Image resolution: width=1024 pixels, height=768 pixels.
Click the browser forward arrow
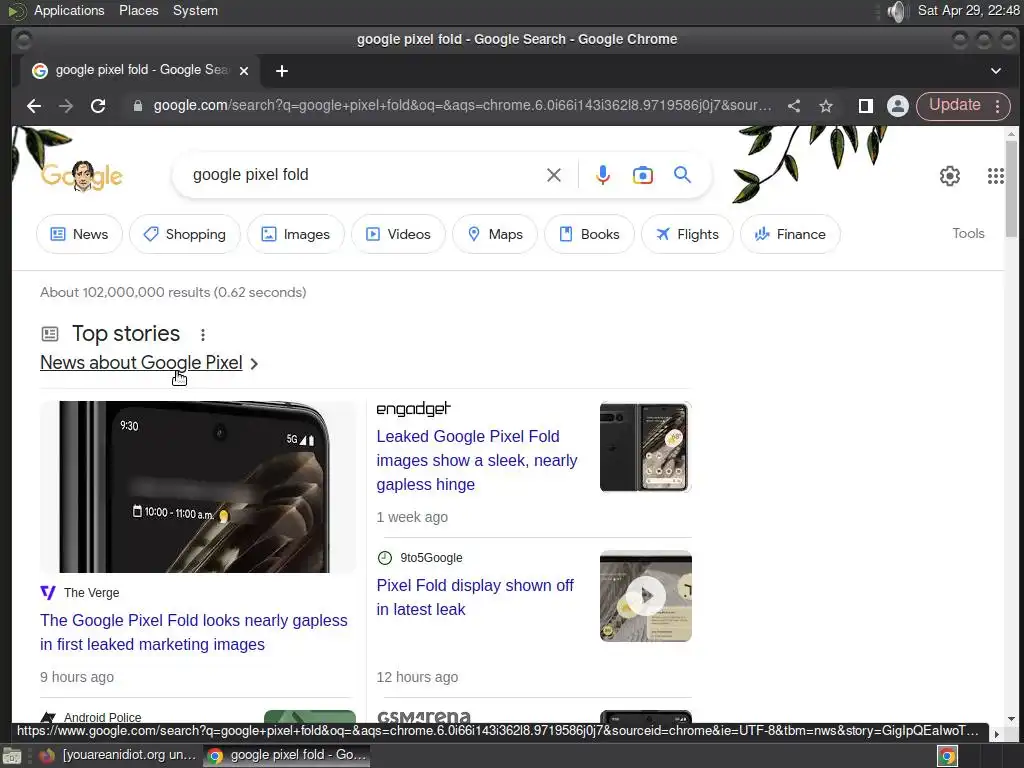[66, 106]
